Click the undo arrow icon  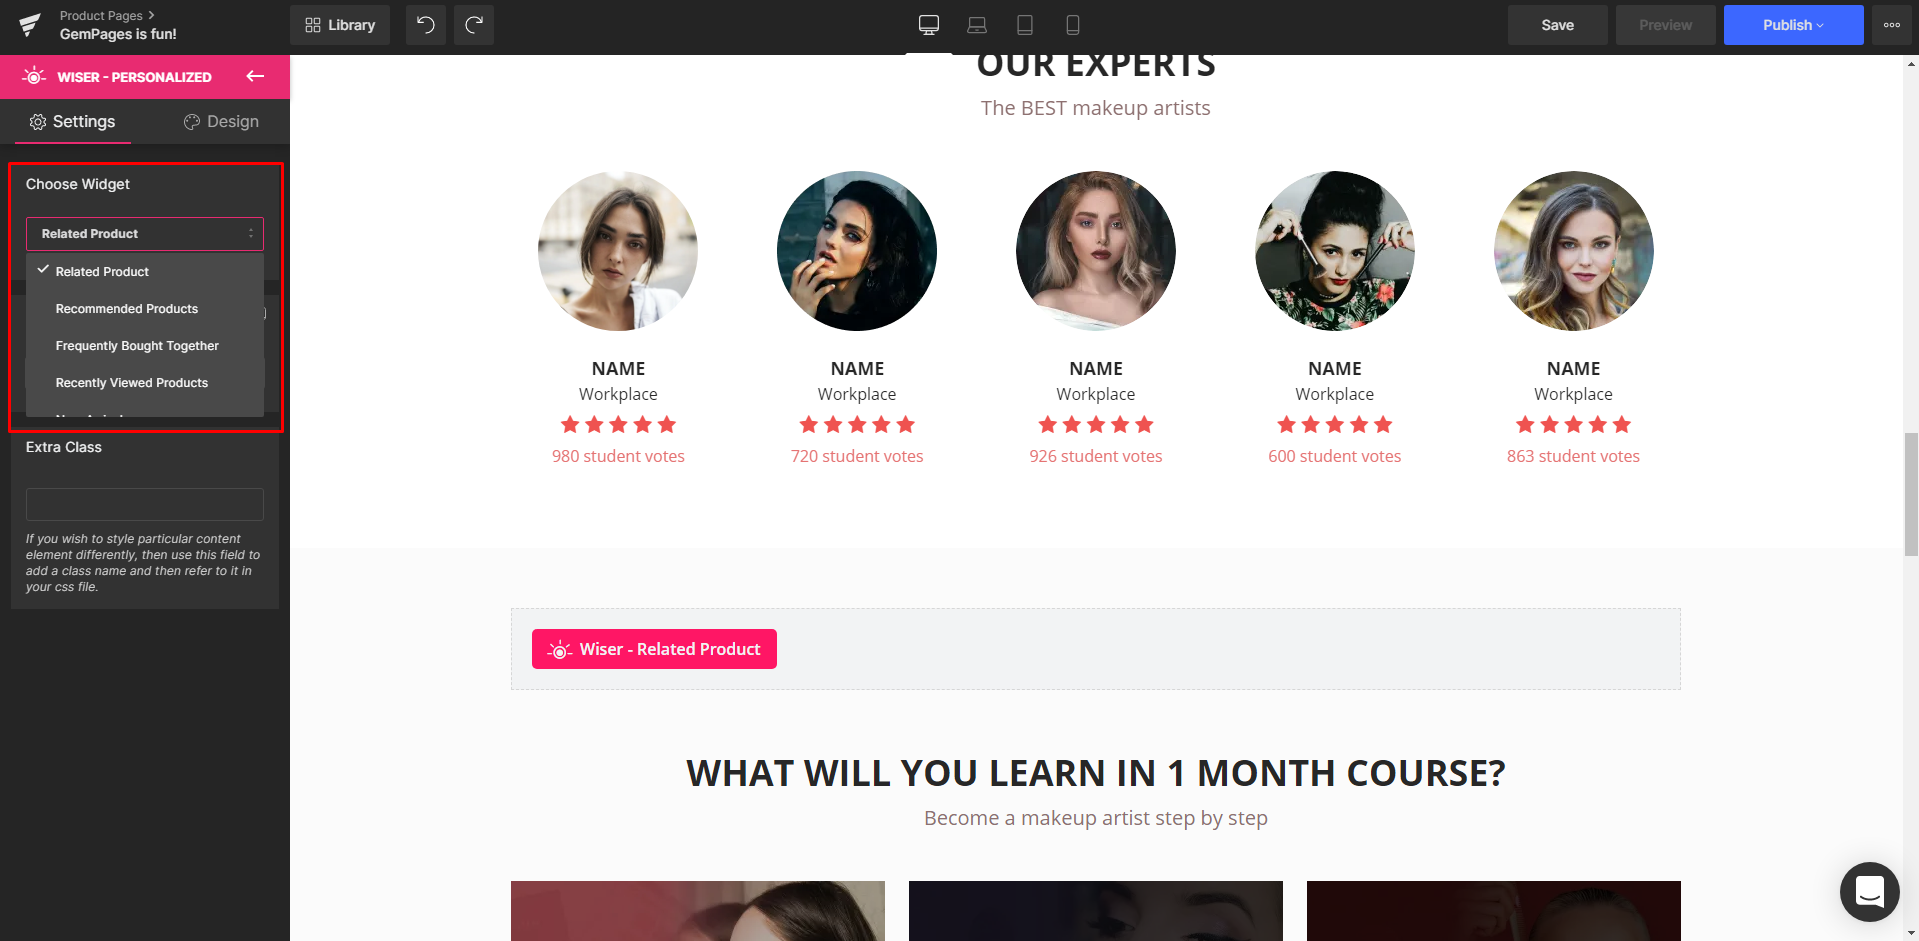[x=425, y=25]
